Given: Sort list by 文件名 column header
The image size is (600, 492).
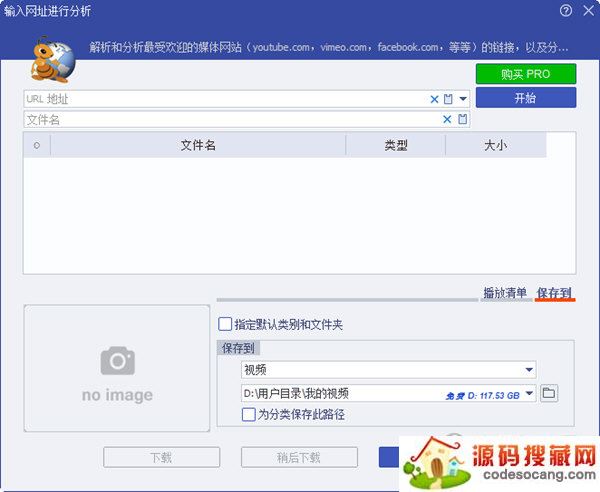Looking at the screenshot, I should point(198,145).
